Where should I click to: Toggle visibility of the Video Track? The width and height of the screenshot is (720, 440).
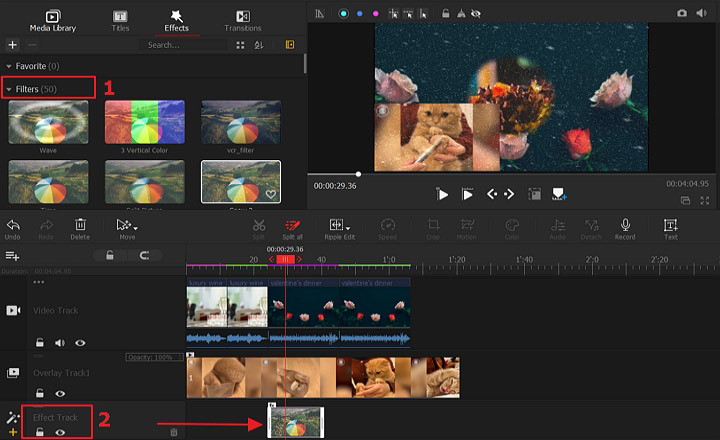coord(80,343)
